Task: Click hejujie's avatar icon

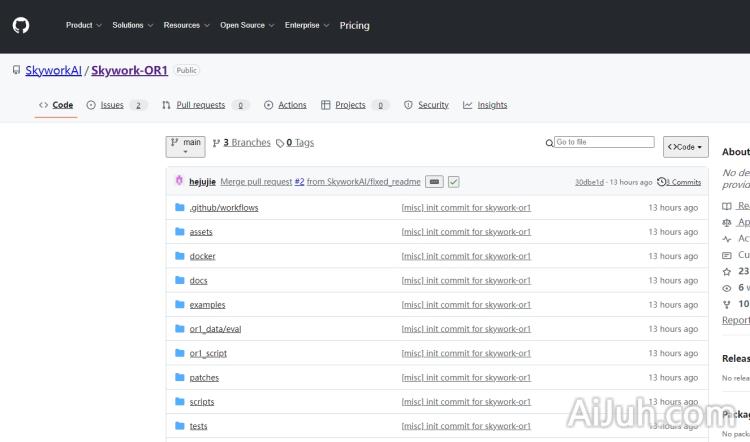Action: click(x=179, y=182)
